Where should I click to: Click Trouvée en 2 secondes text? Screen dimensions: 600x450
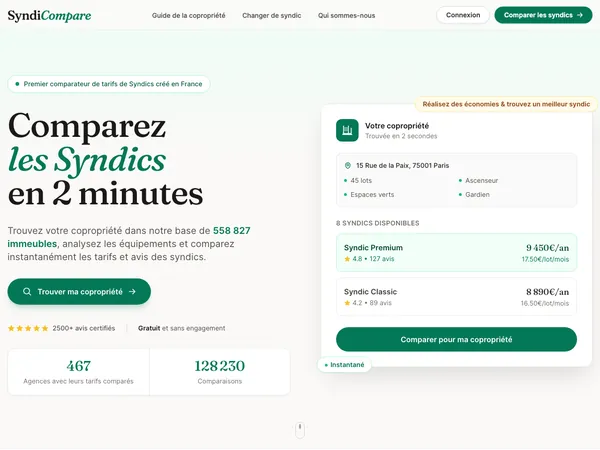pyautogui.click(x=401, y=136)
